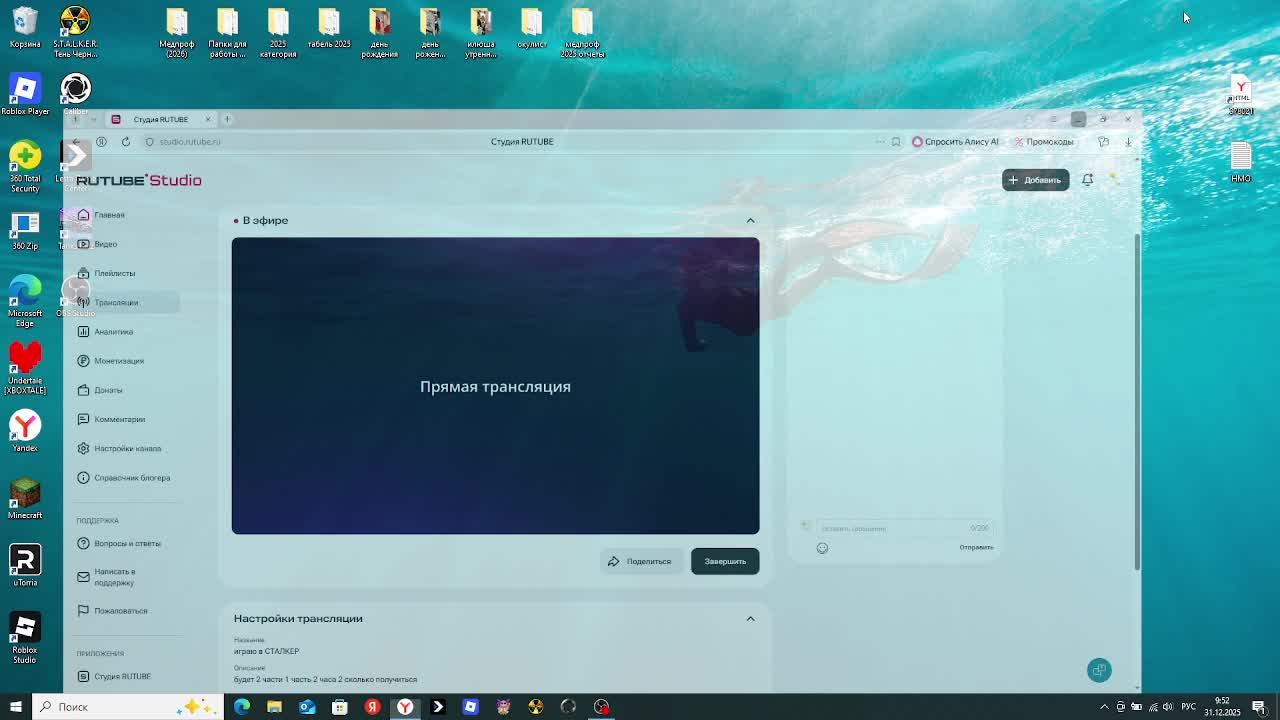Open File Explorer from the taskbar
This screenshot has width=1280, height=720.
(x=274, y=707)
